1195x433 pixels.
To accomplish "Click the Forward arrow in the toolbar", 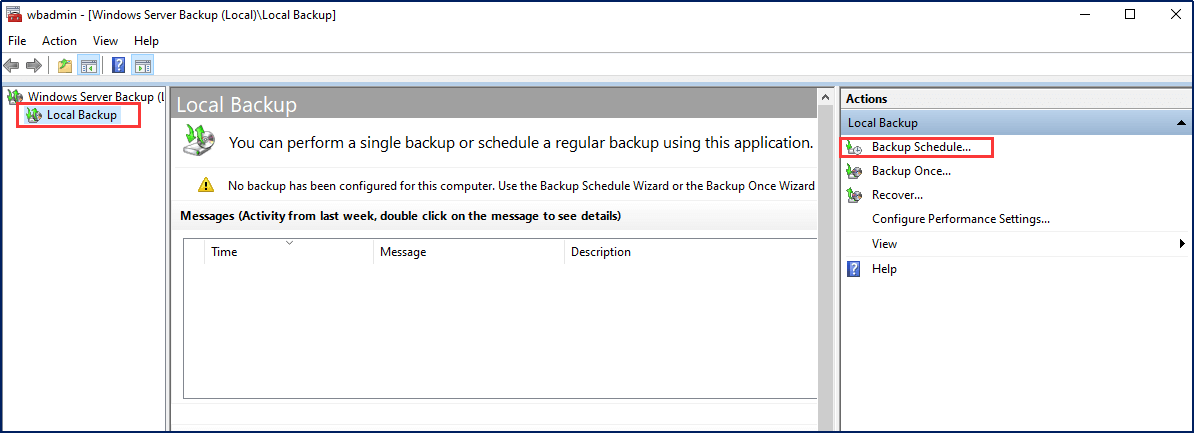I will 34,66.
